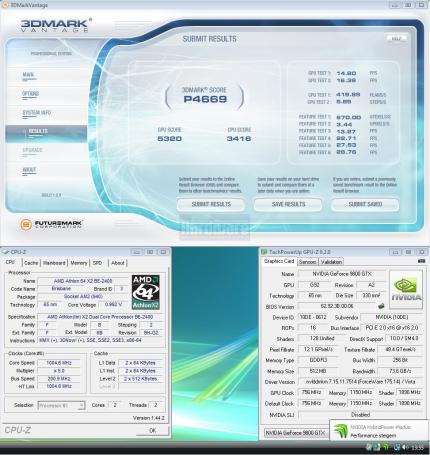
Task: Click the Futuremark Corporation logo
Action: coord(51,224)
